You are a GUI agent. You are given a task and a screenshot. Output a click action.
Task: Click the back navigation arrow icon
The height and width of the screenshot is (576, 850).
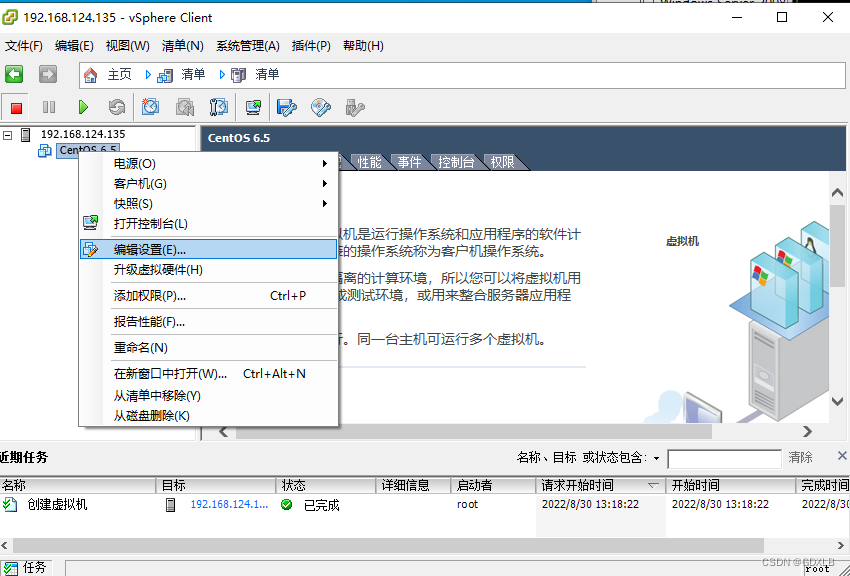(14, 73)
